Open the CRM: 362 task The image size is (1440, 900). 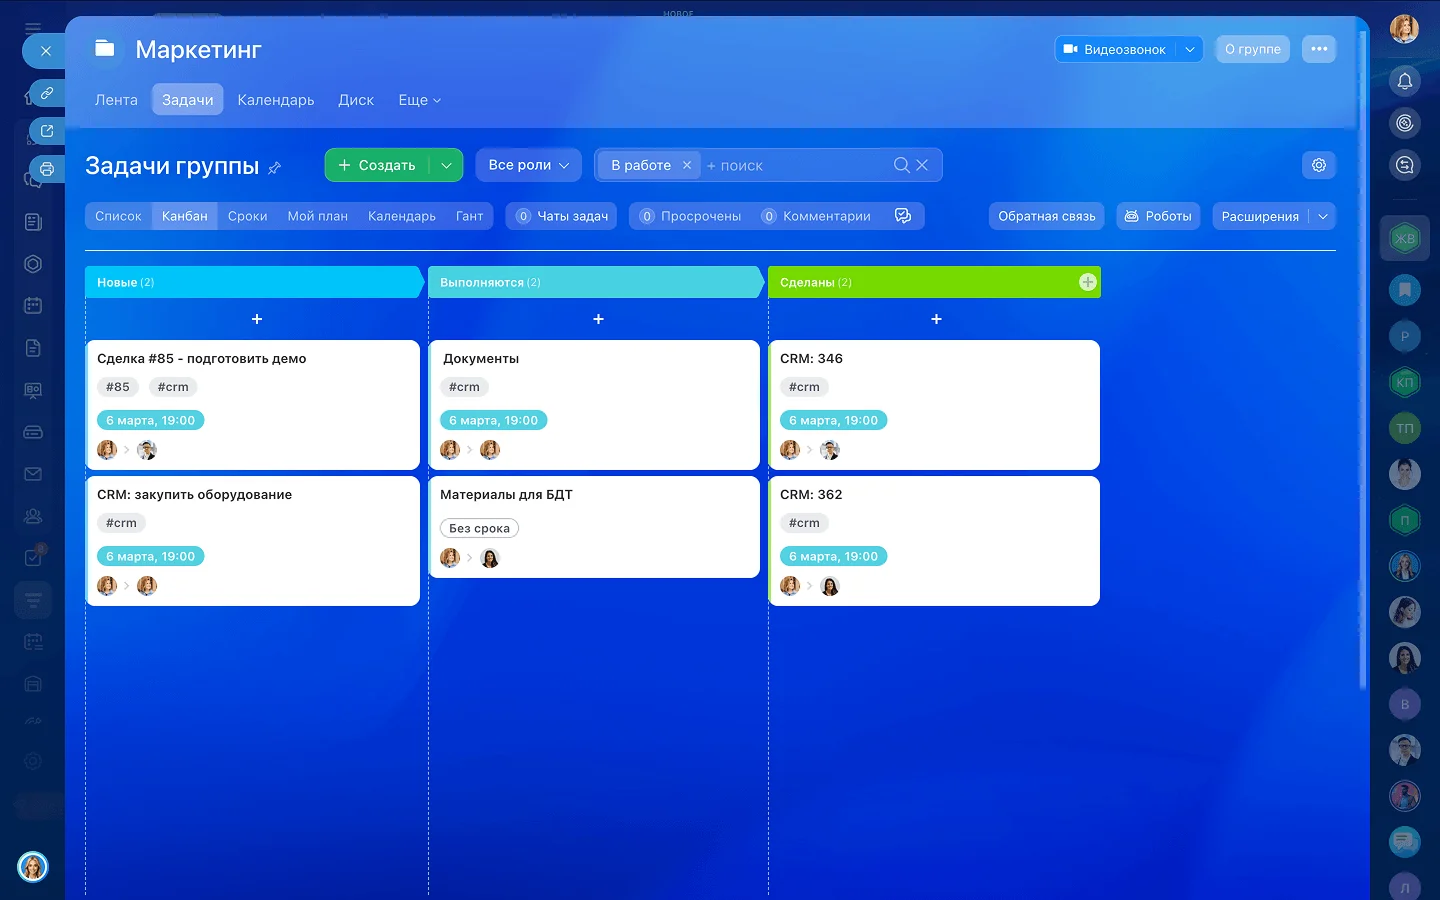(x=811, y=495)
